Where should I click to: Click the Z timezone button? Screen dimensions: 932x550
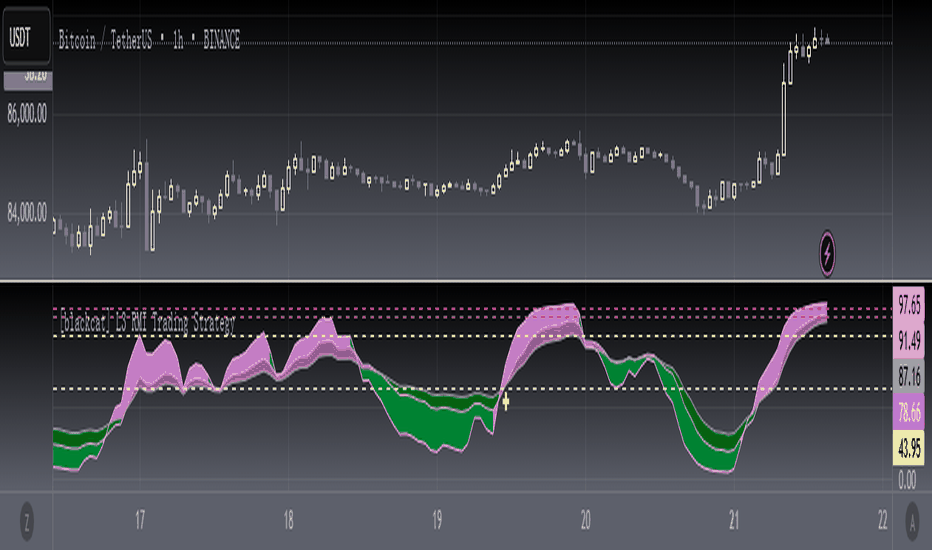coord(27,521)
